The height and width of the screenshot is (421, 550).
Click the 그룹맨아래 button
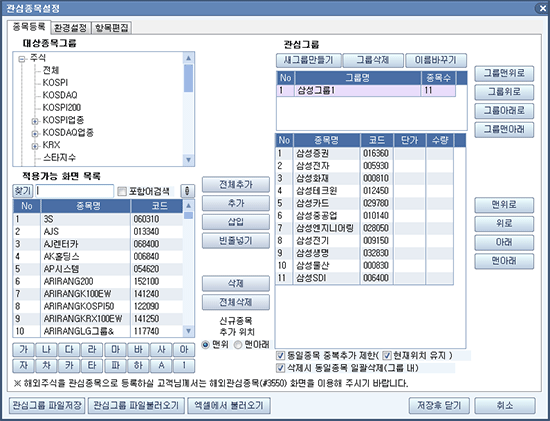tap(504, 129)
